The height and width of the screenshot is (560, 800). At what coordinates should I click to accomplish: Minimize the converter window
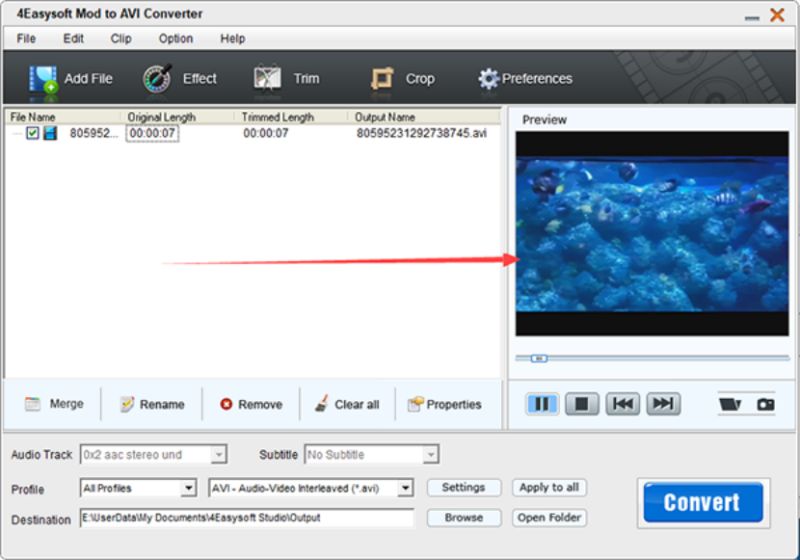(x=752, y=18)
